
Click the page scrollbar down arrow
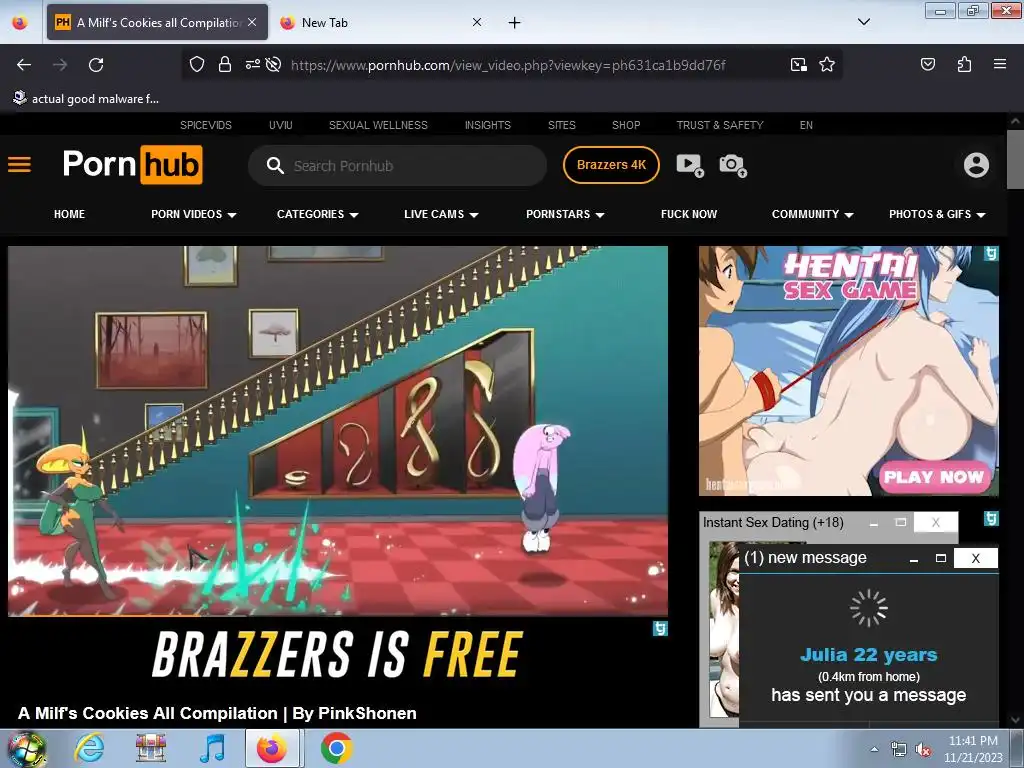click(1015, 720)
